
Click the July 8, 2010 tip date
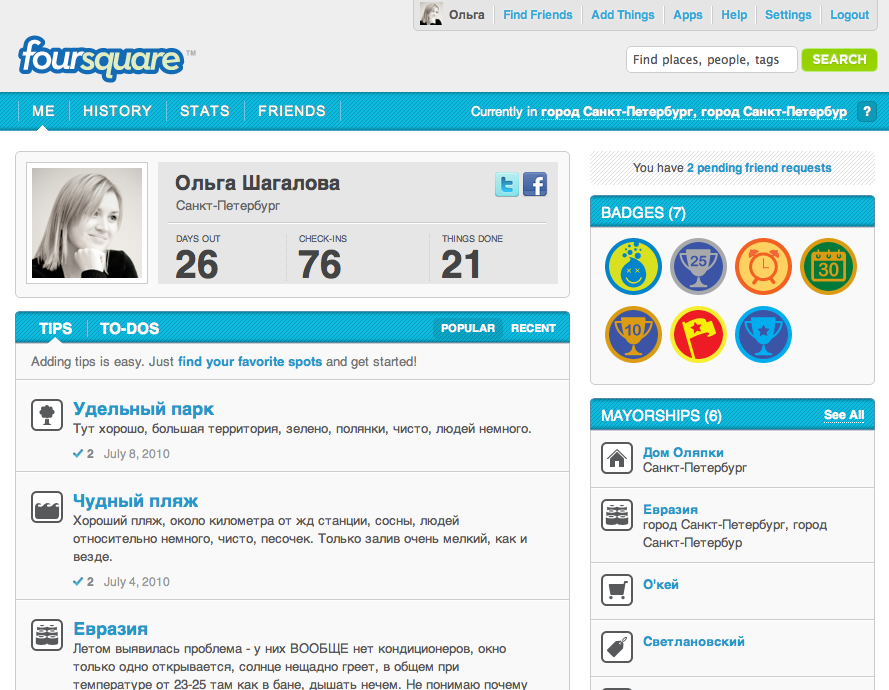point(136,454)
